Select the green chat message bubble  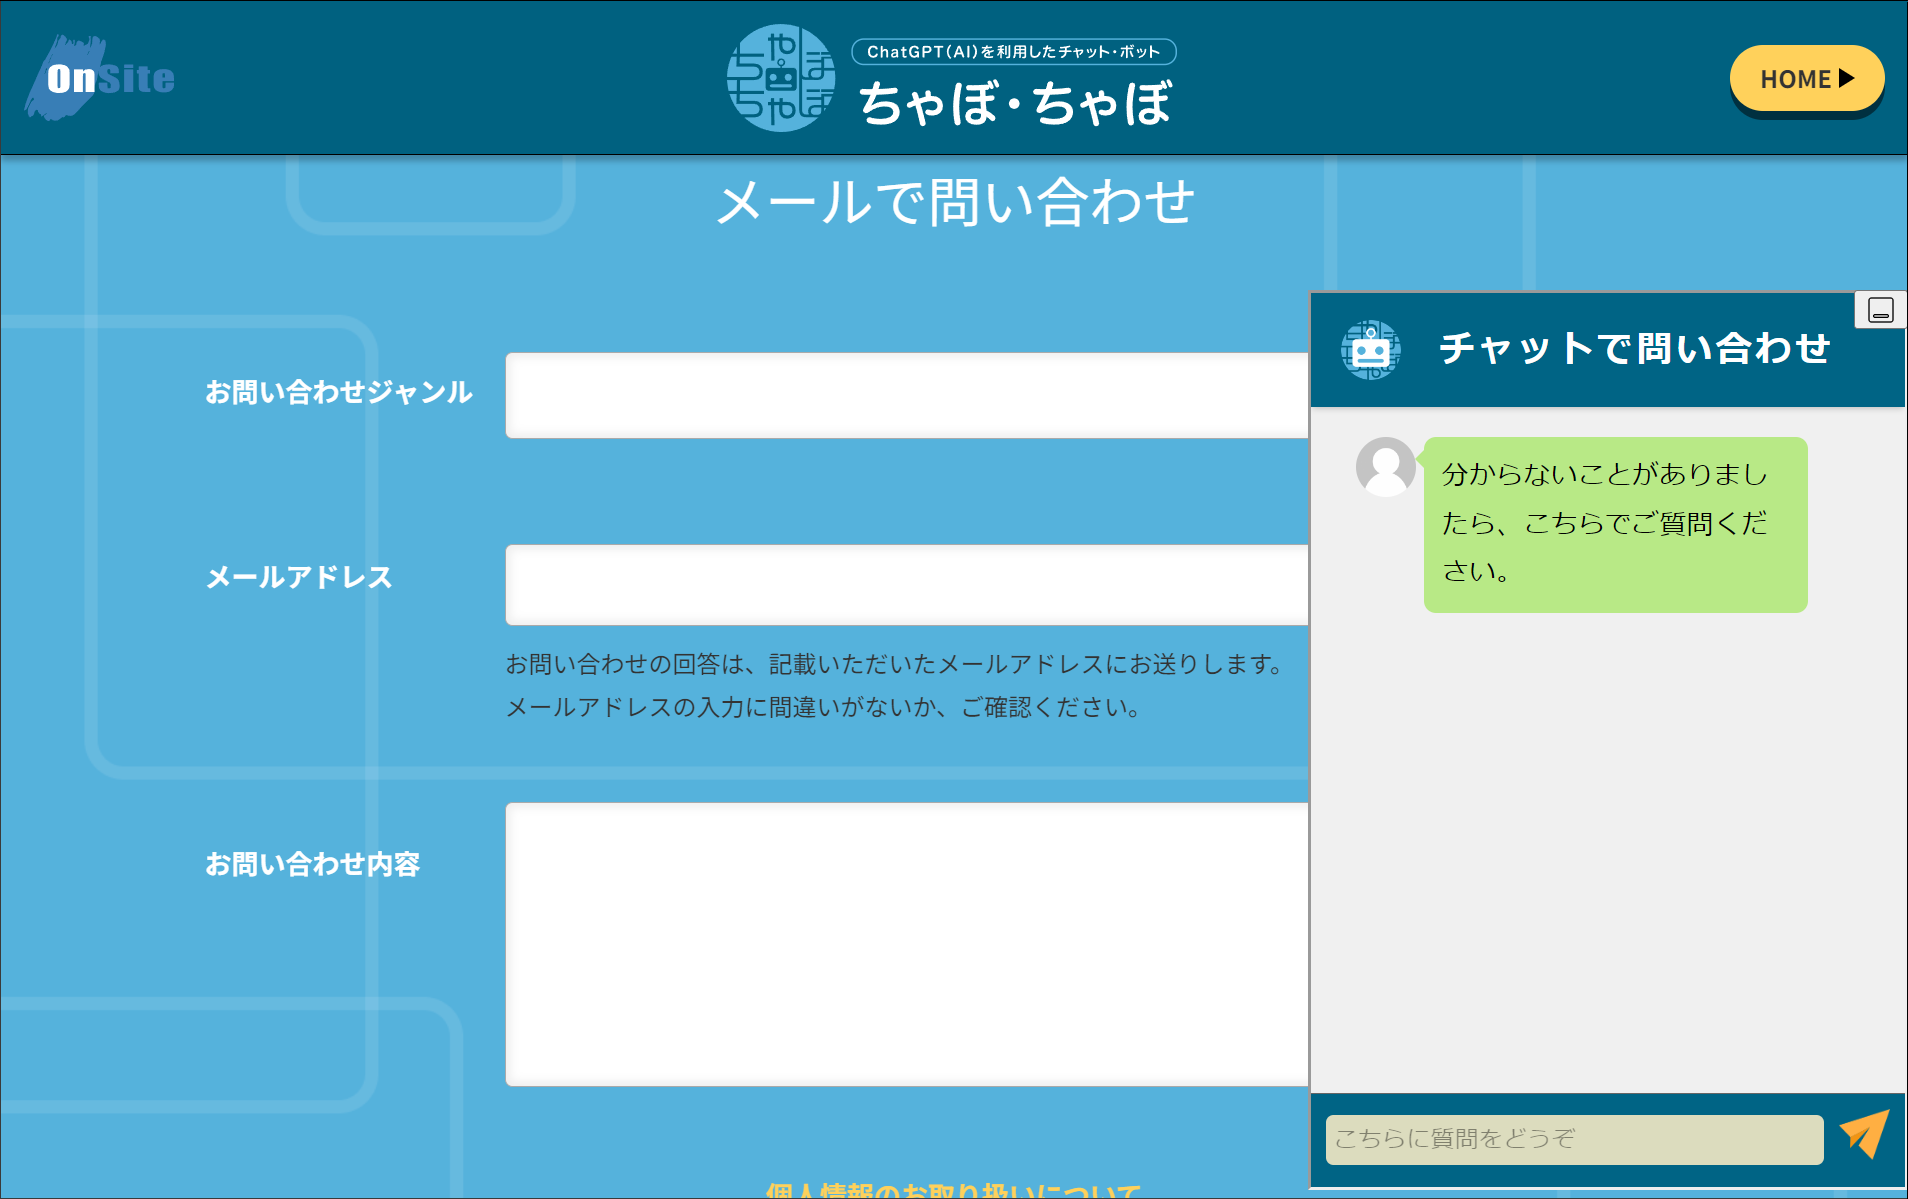click(1614, 524)
